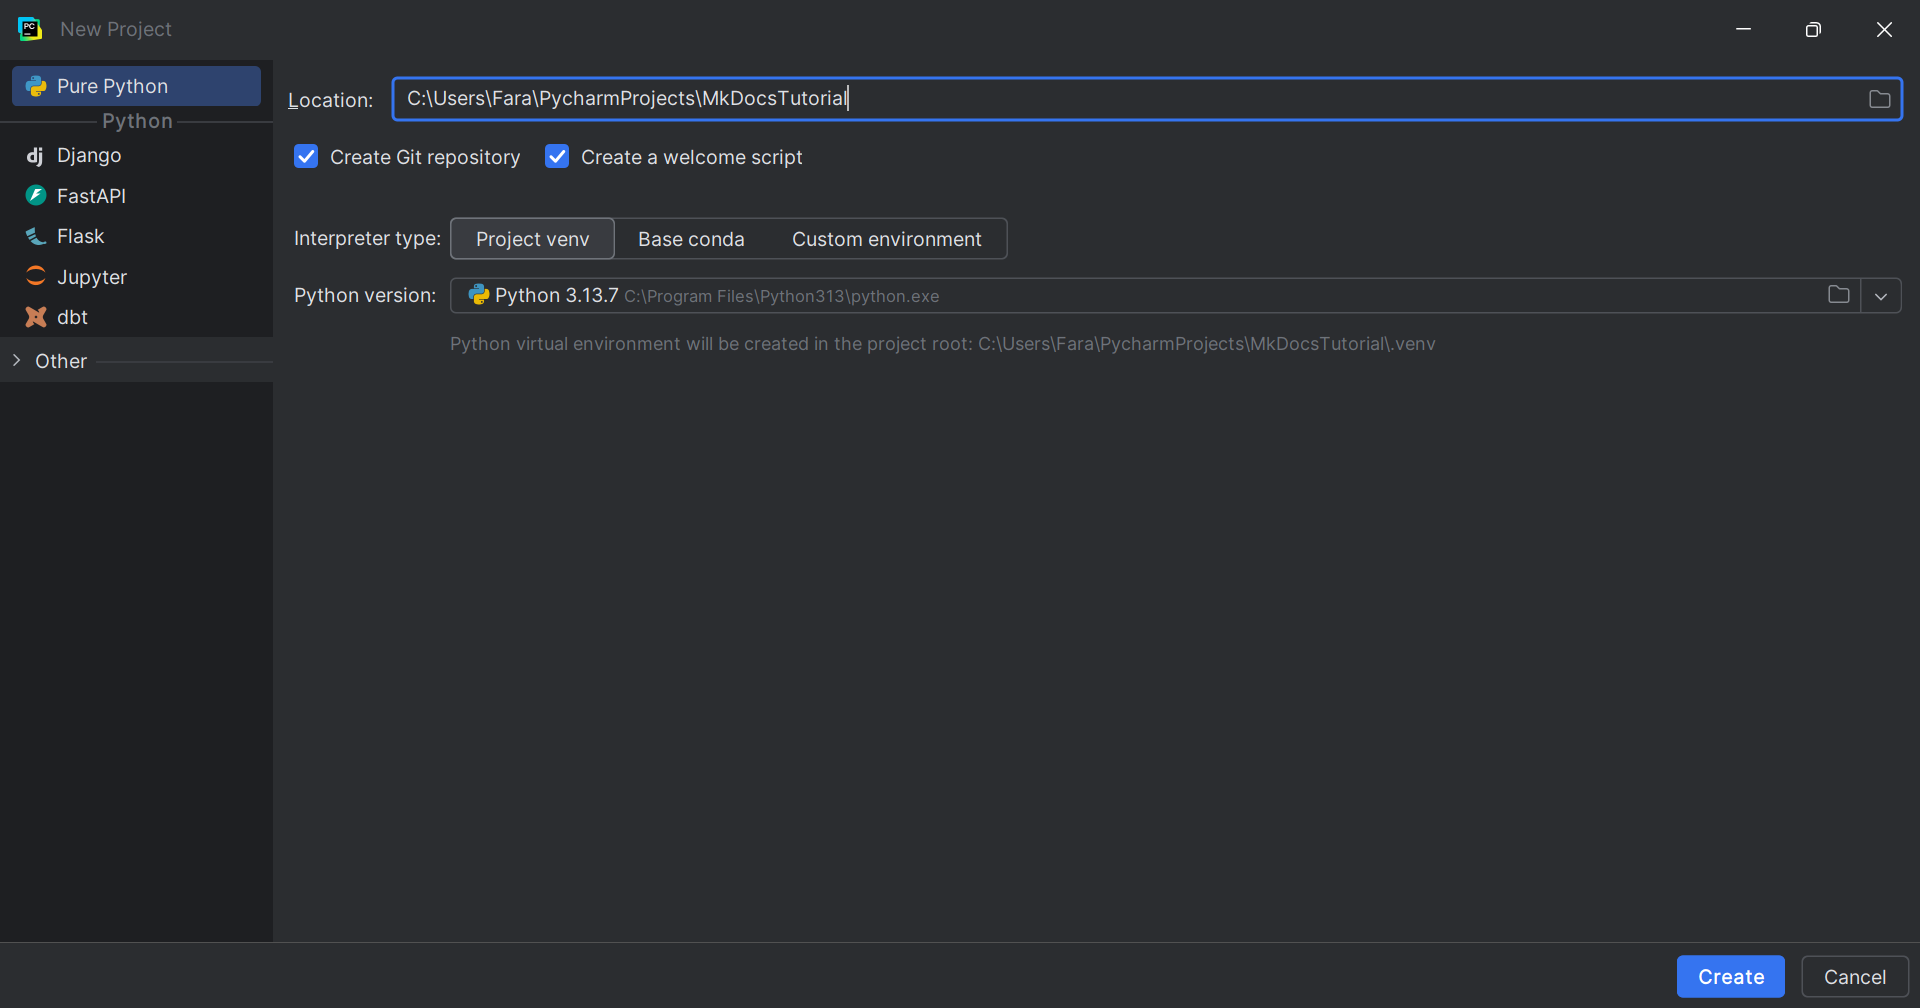This screenshot has height=1008, width=1920.
Task: Click inside the Location path field
Action: coord(1100,99)
